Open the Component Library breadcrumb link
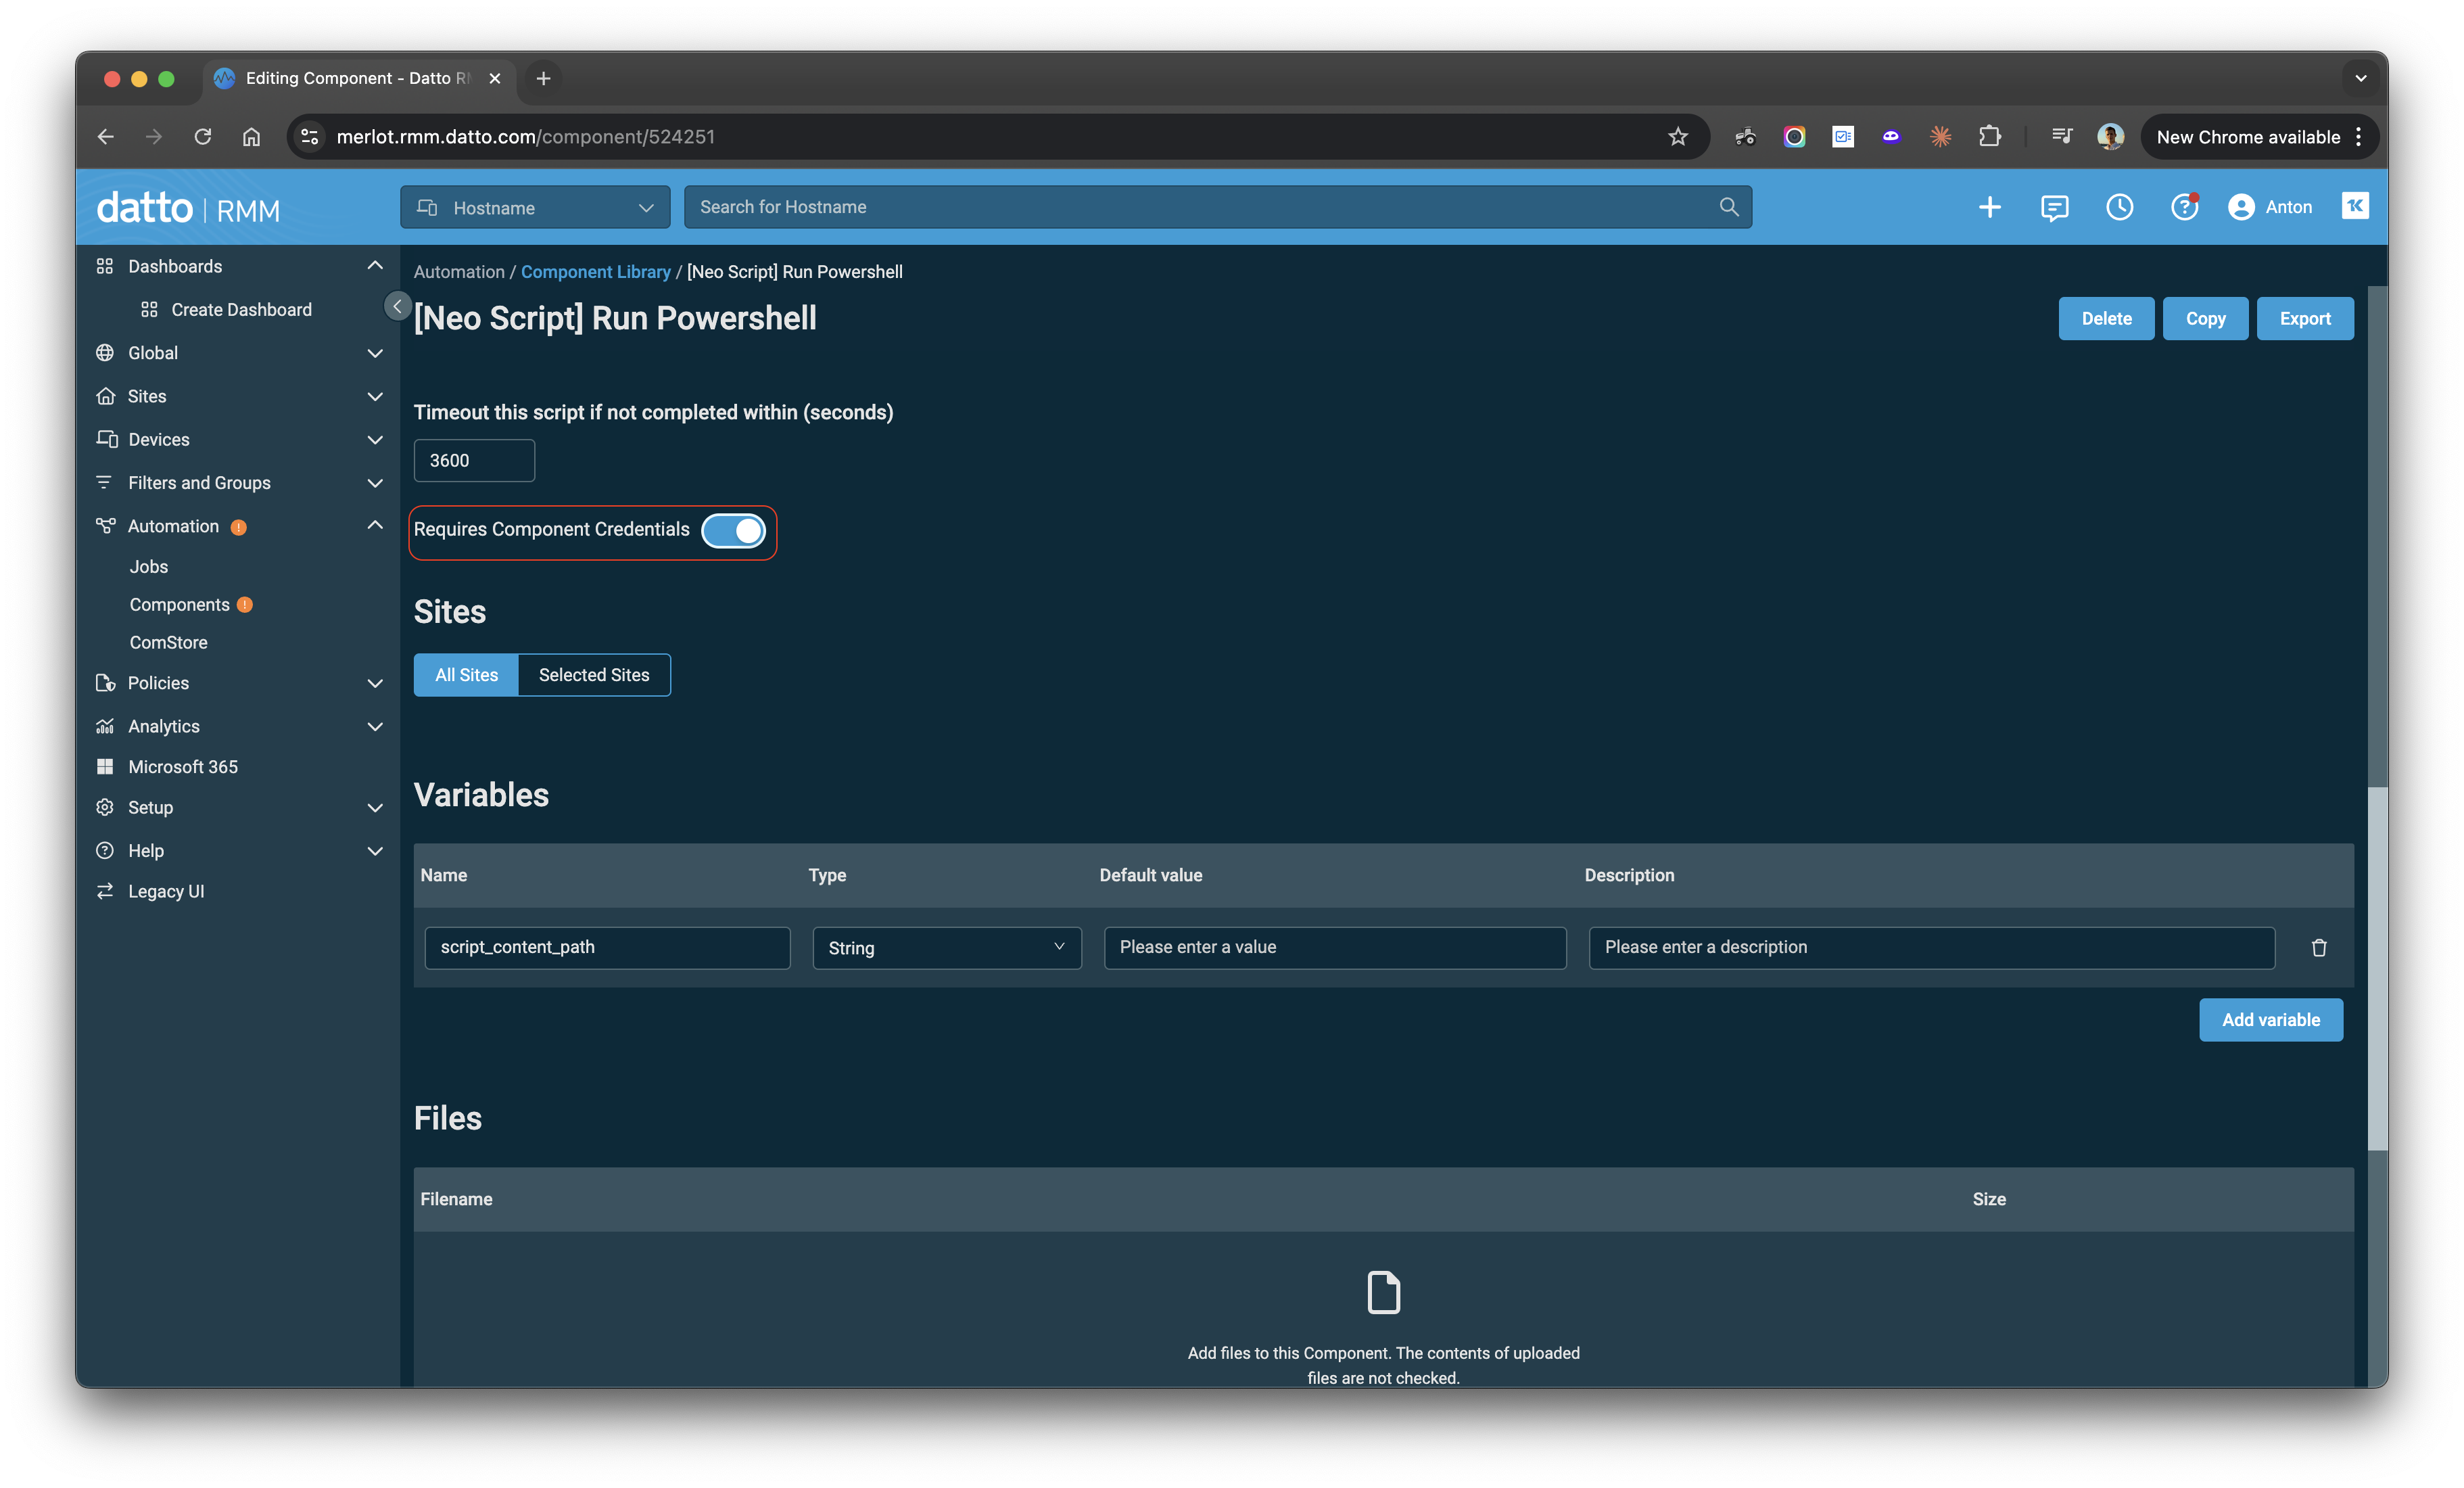Image resolution: width=2464 pixels, height=1488 pixels. 595,271
